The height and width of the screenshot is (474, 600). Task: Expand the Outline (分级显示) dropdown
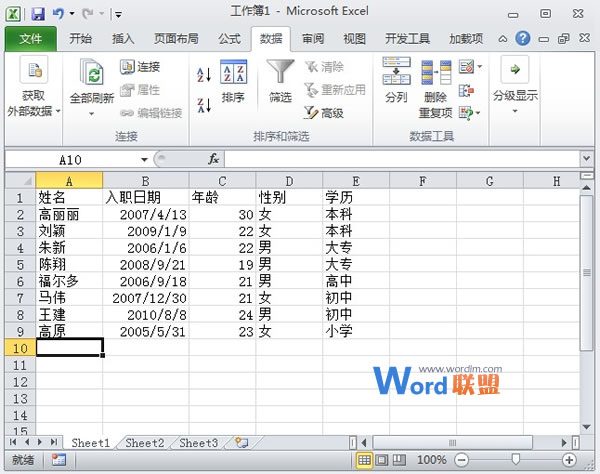(x=515, y=108)
